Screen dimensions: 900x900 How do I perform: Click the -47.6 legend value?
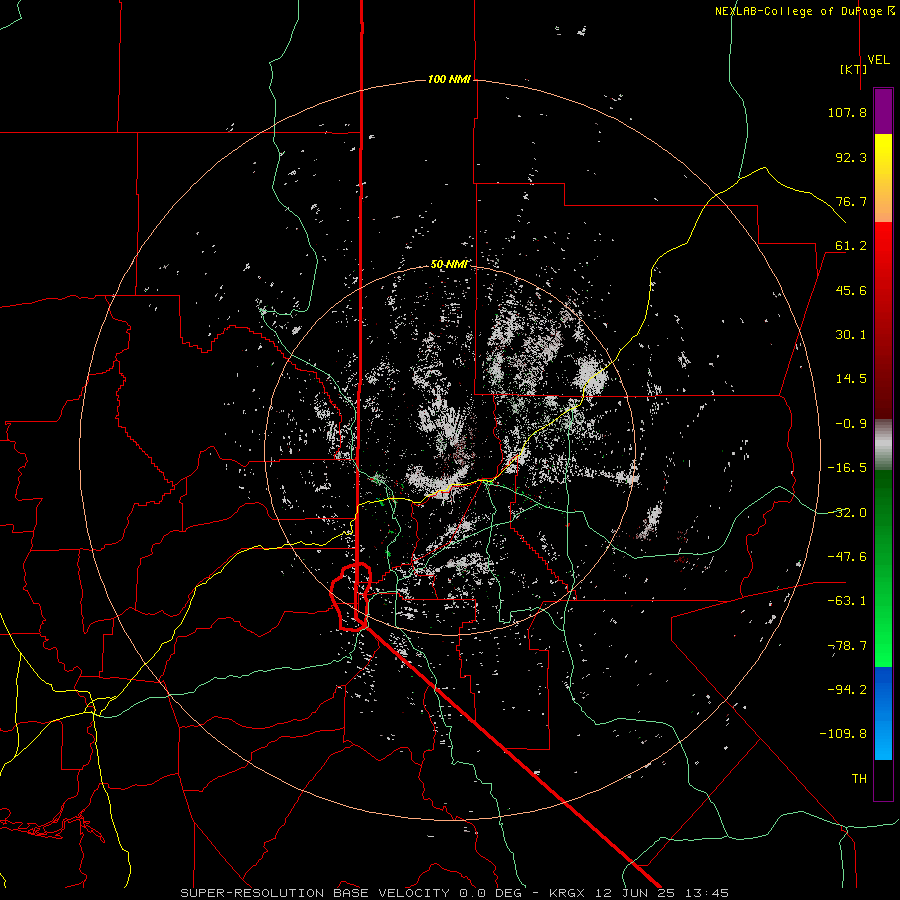click(847, 557)
